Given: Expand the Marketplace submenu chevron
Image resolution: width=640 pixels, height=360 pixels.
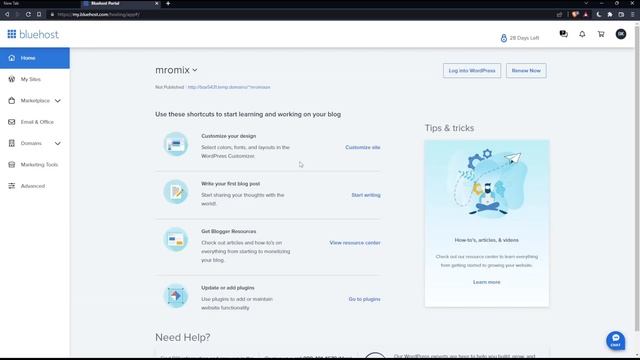Looking at the screenshot, I should click(x=58, y=101).
